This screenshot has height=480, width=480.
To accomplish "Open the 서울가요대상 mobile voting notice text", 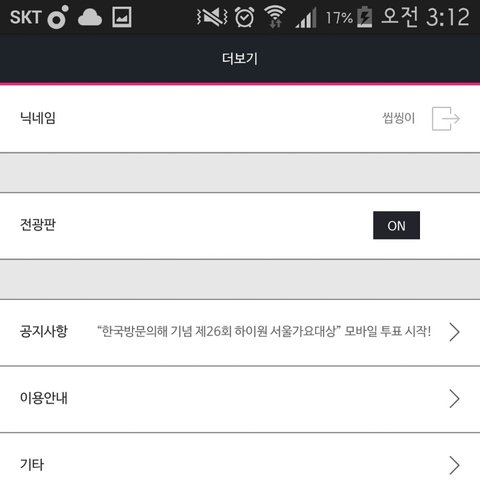I will [x=264, y=331].
